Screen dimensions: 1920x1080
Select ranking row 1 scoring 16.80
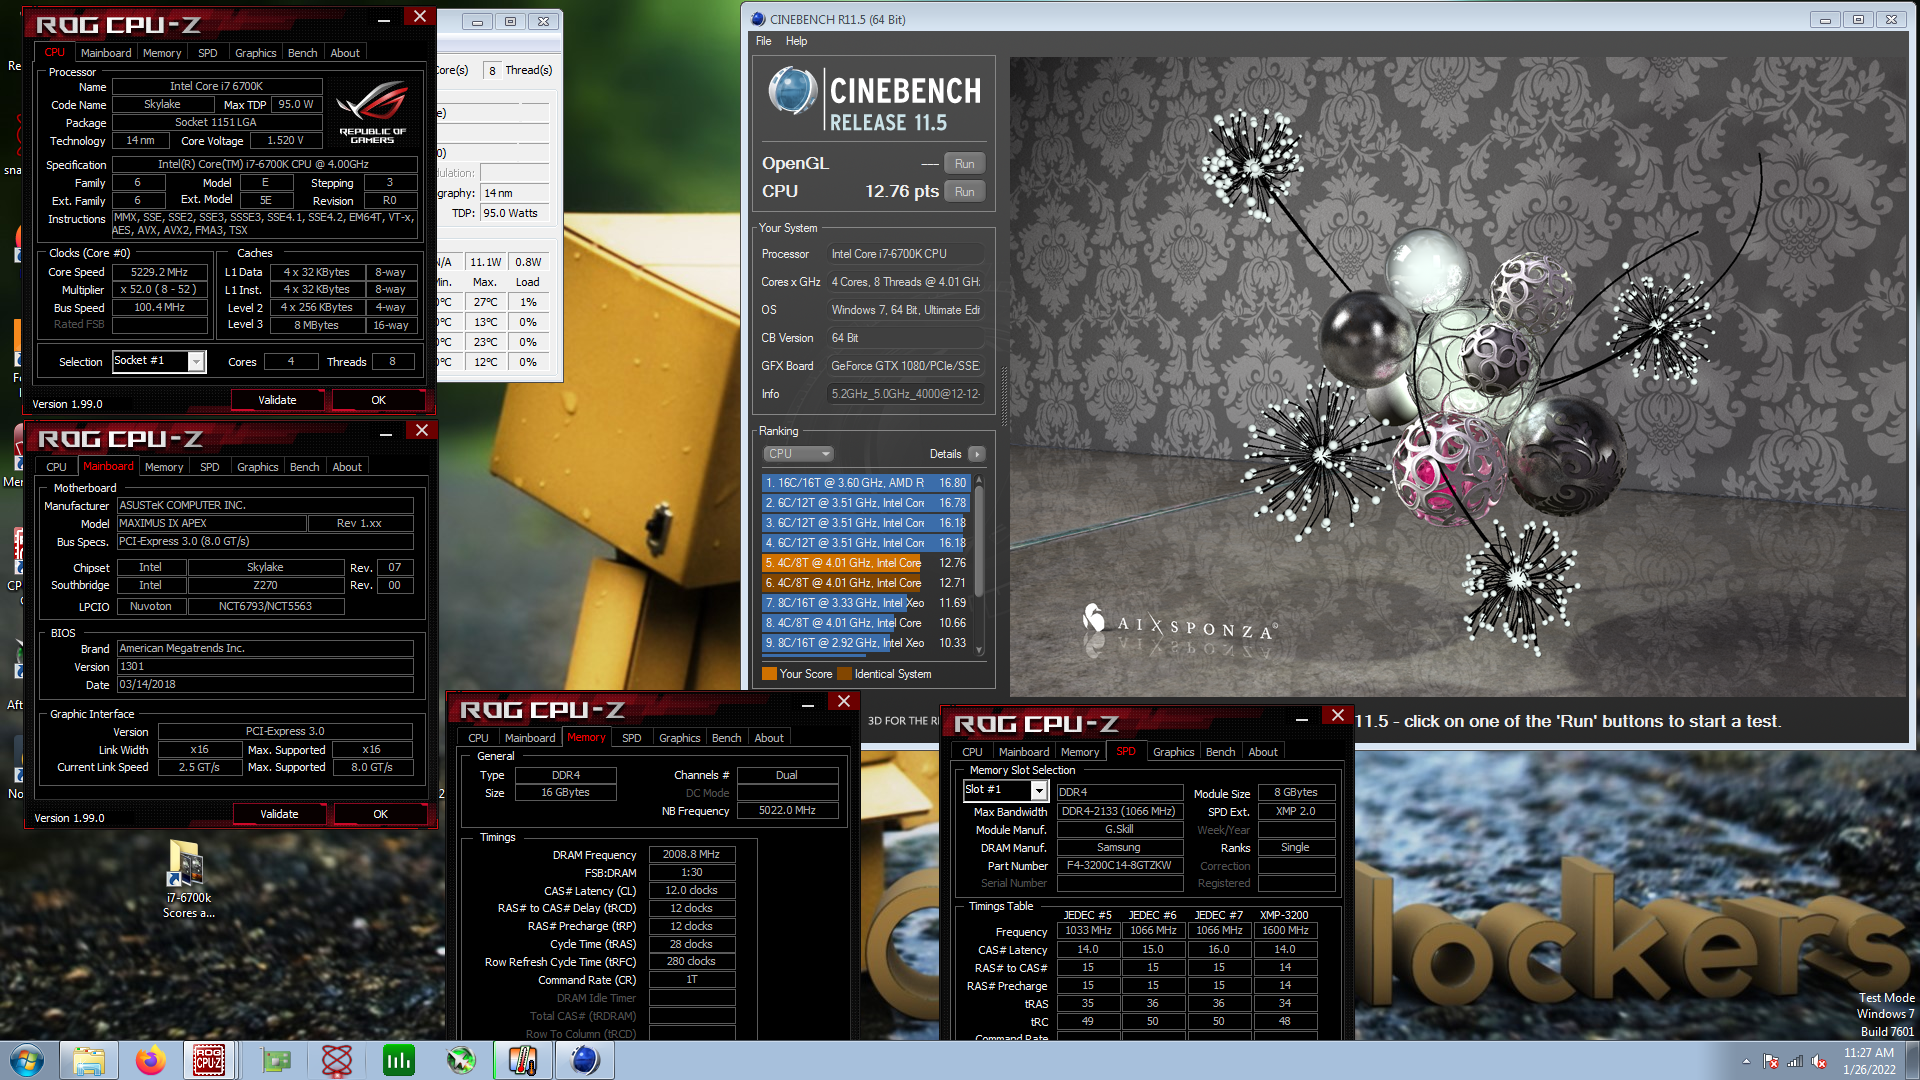(866, 483)
